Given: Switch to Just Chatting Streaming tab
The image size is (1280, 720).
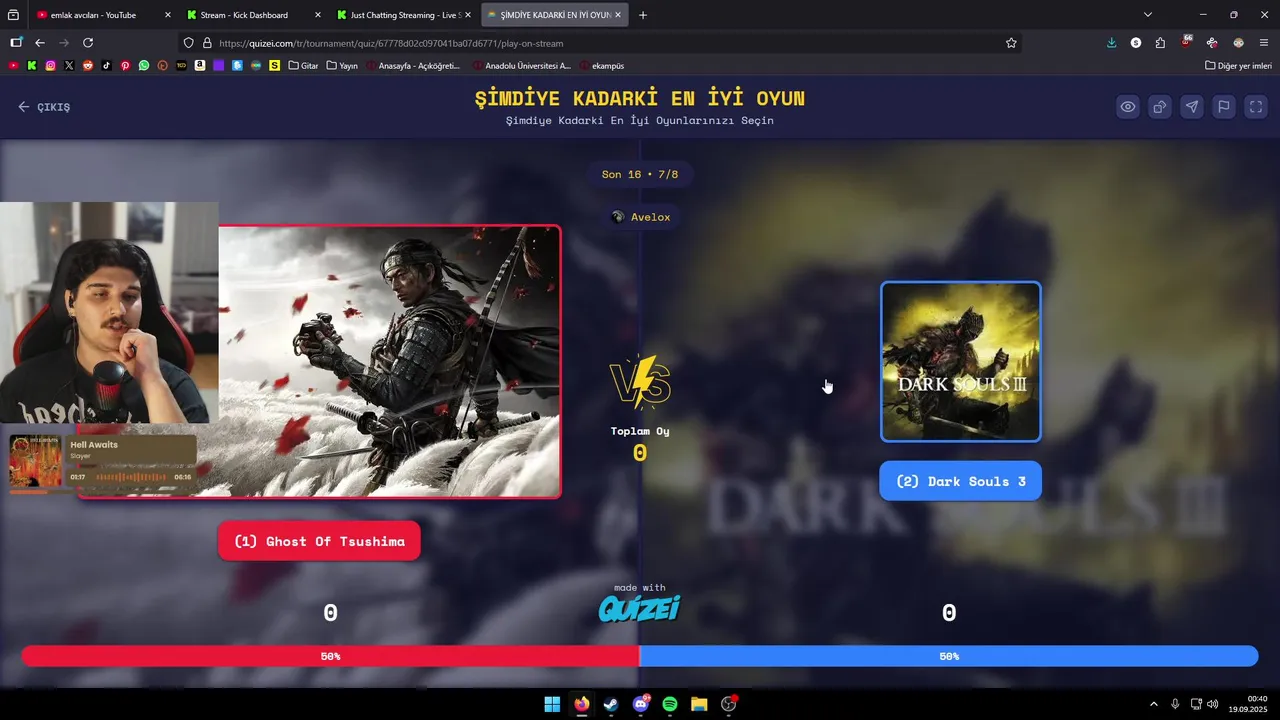Looking at the screenshot, I should pyautogui.click(x=404, y=15).
